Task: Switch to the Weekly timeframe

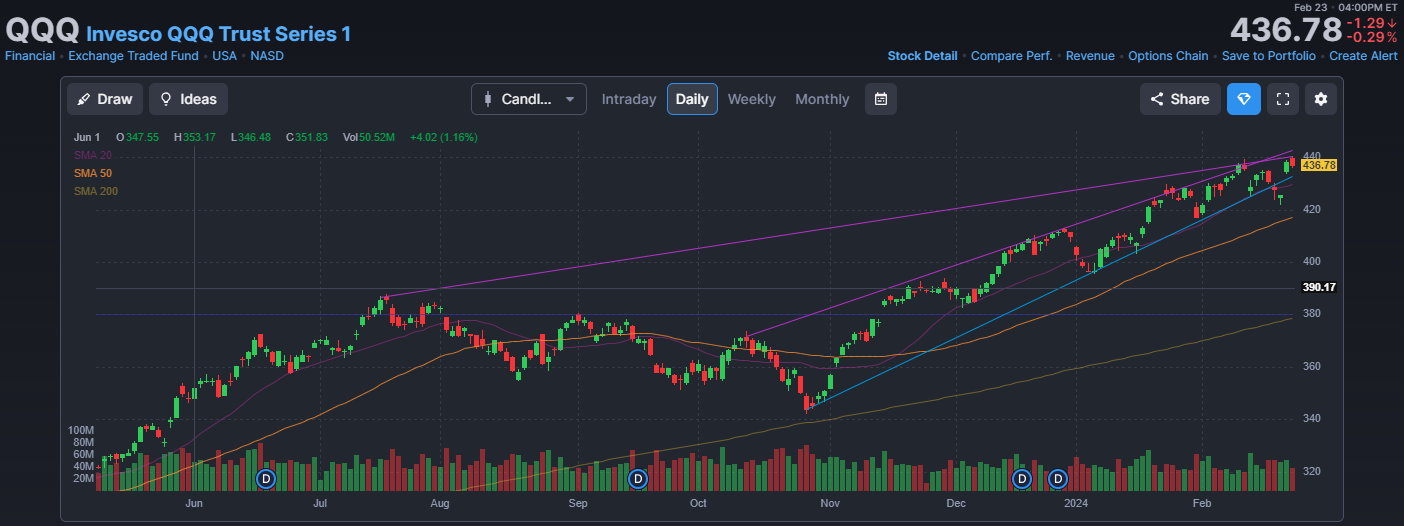Action: coord(751,99)
